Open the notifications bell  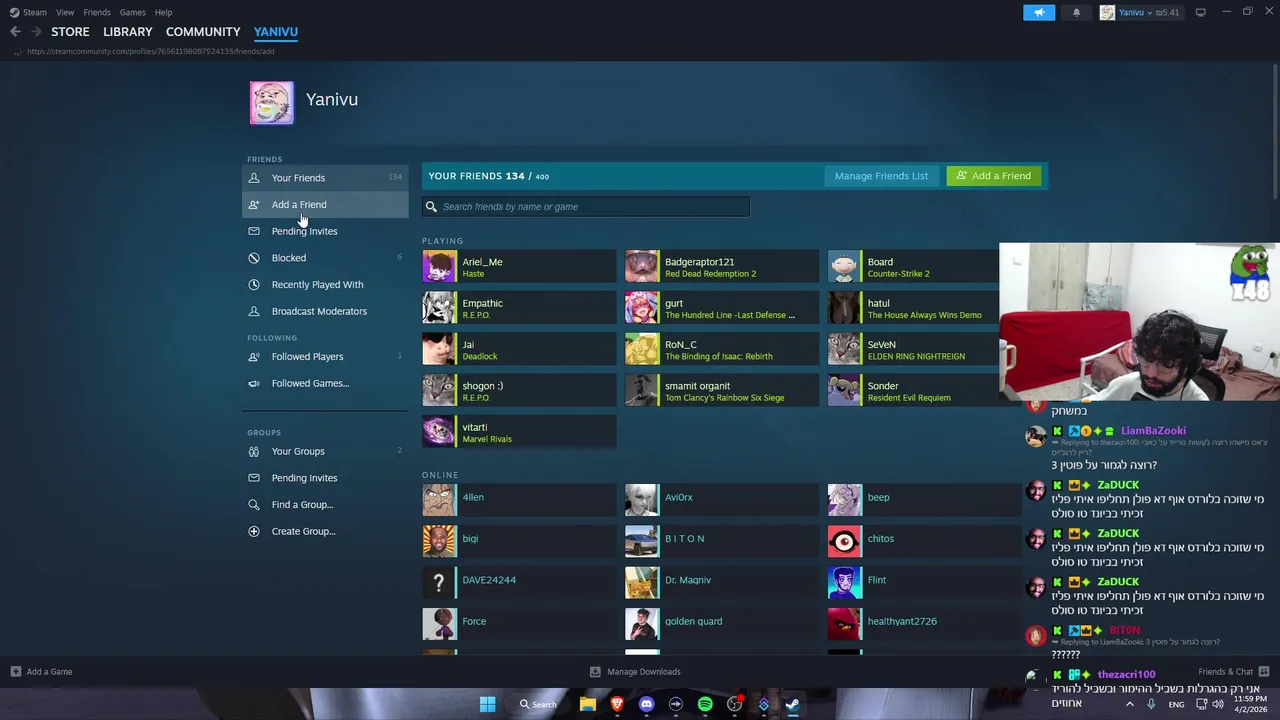click(x=1076, y=12)
